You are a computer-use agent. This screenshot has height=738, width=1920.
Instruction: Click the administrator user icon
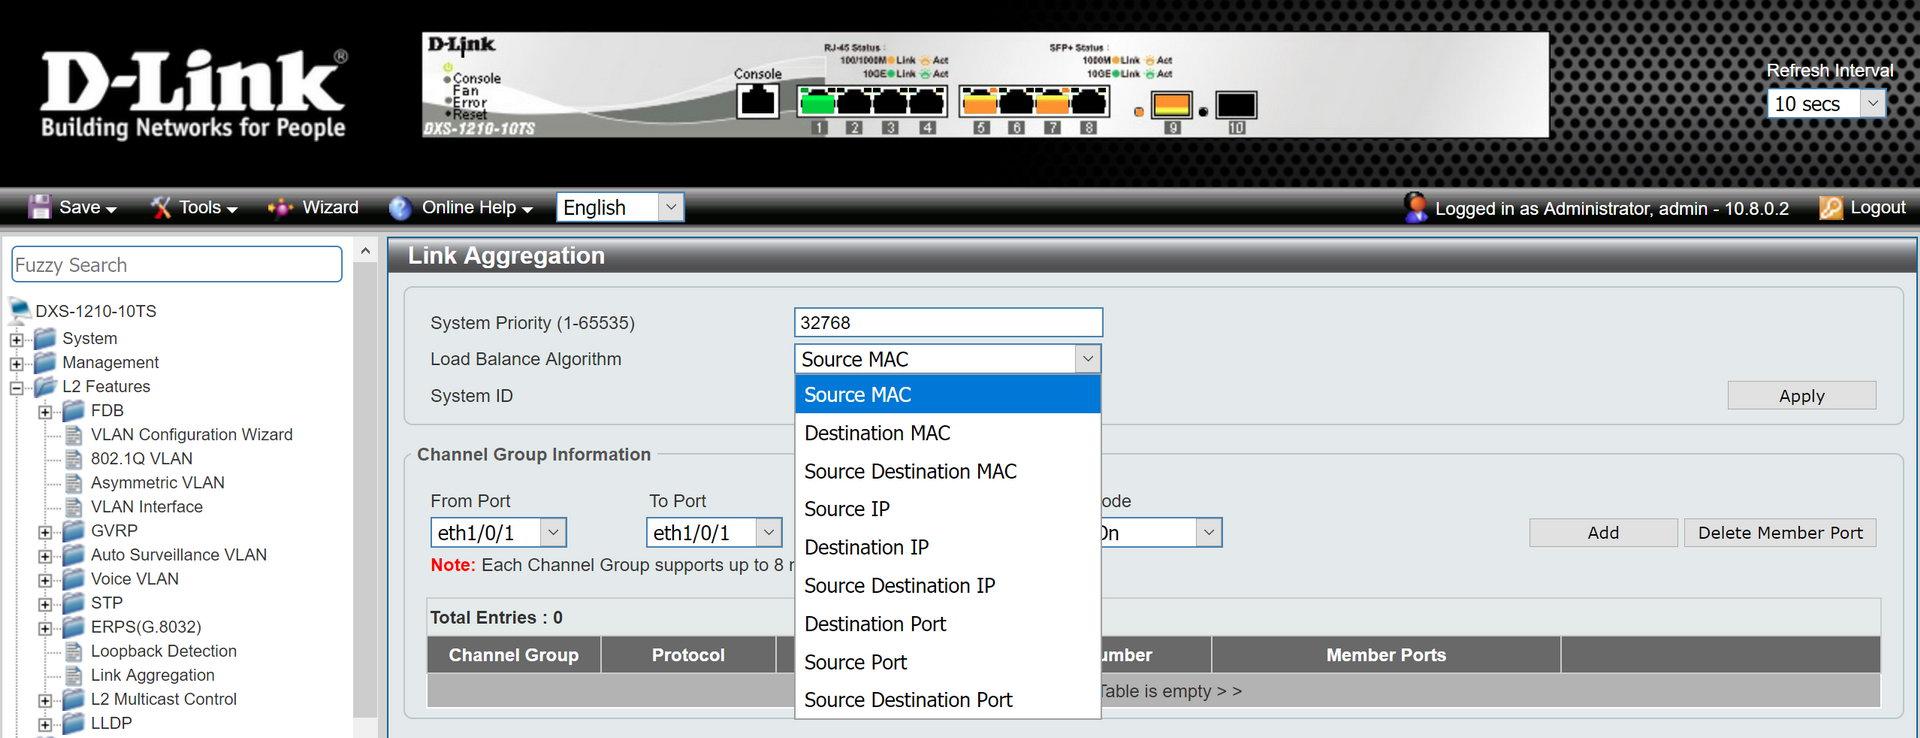(x=1415, y=207)
